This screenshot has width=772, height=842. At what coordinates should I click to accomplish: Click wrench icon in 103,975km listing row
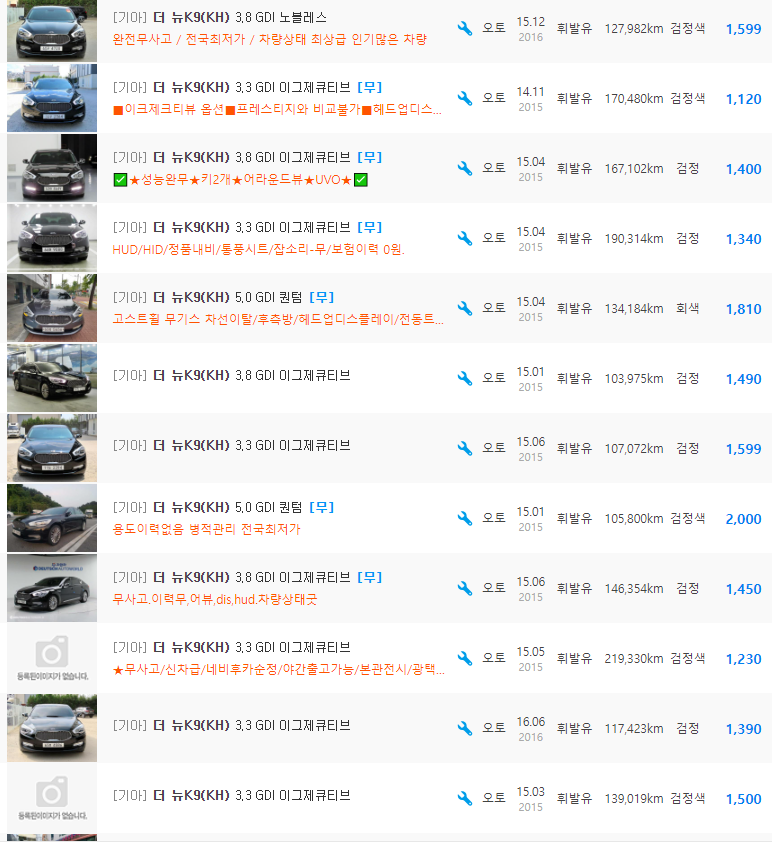click(465, 379)
